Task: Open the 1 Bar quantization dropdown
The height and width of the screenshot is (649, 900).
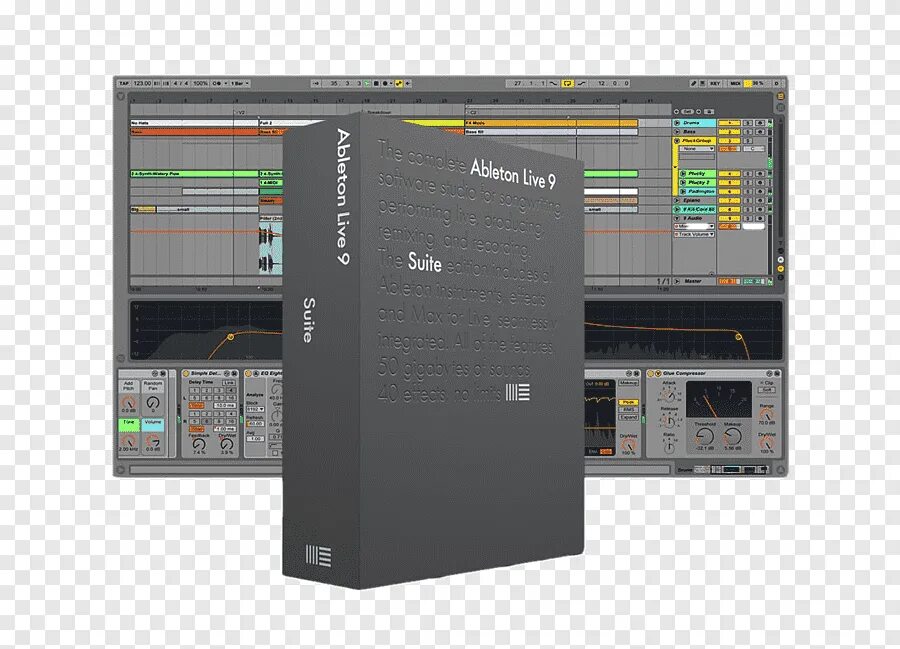Action: [240, 83]
